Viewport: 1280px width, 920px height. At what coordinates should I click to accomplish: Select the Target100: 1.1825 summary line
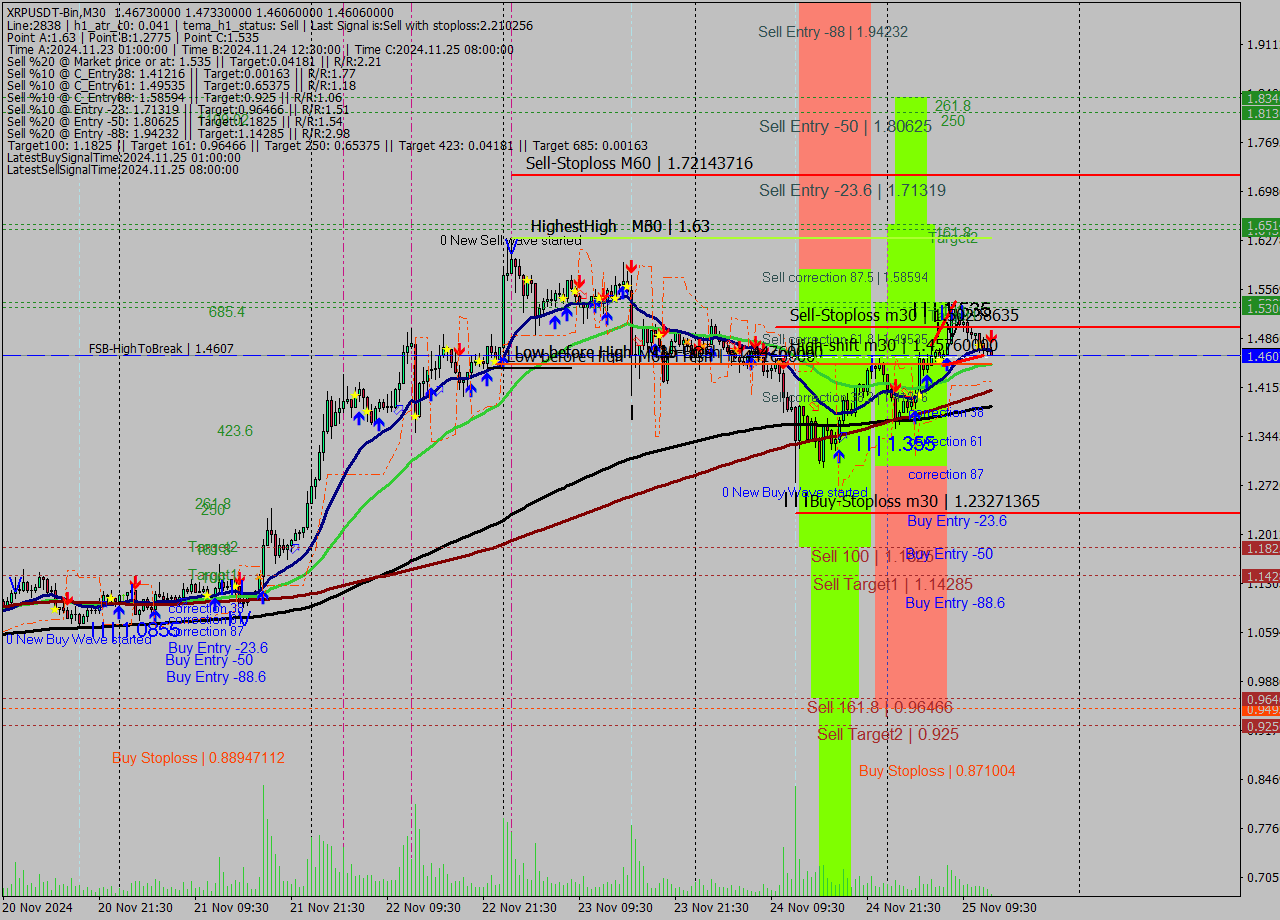pos(327,147)
